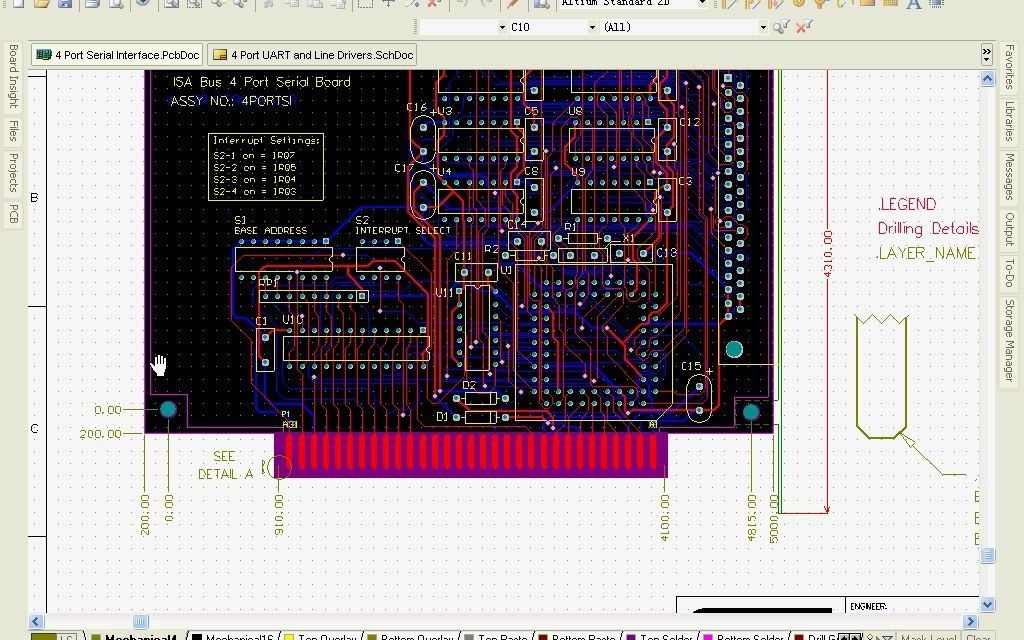Click the red X filter clear icon near (All)
1024x640 pixels.
pos(803,27)
